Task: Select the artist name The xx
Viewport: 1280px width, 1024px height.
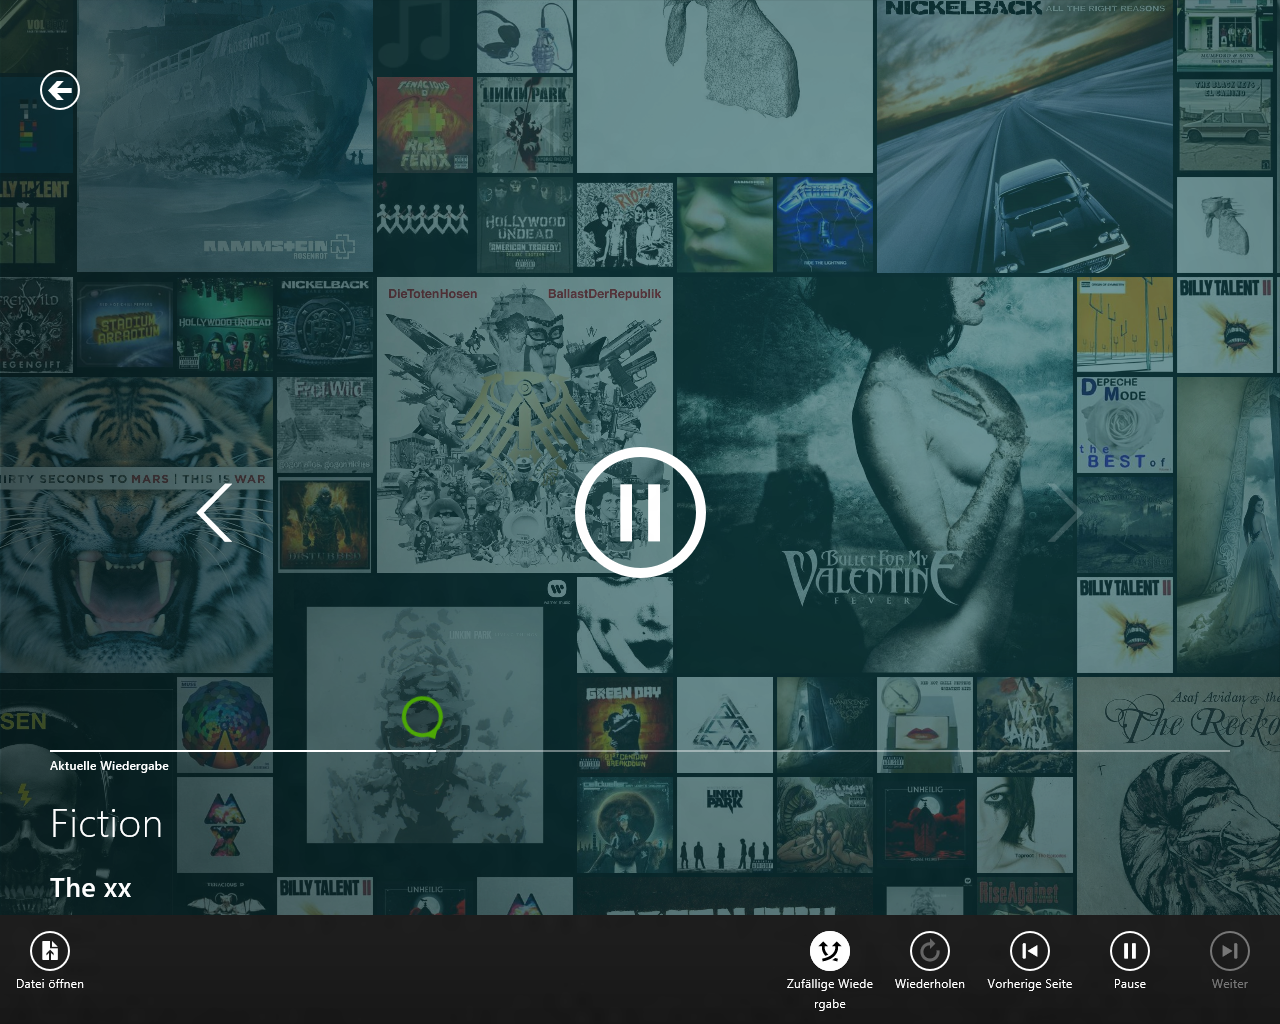Action: coord(91,888)
